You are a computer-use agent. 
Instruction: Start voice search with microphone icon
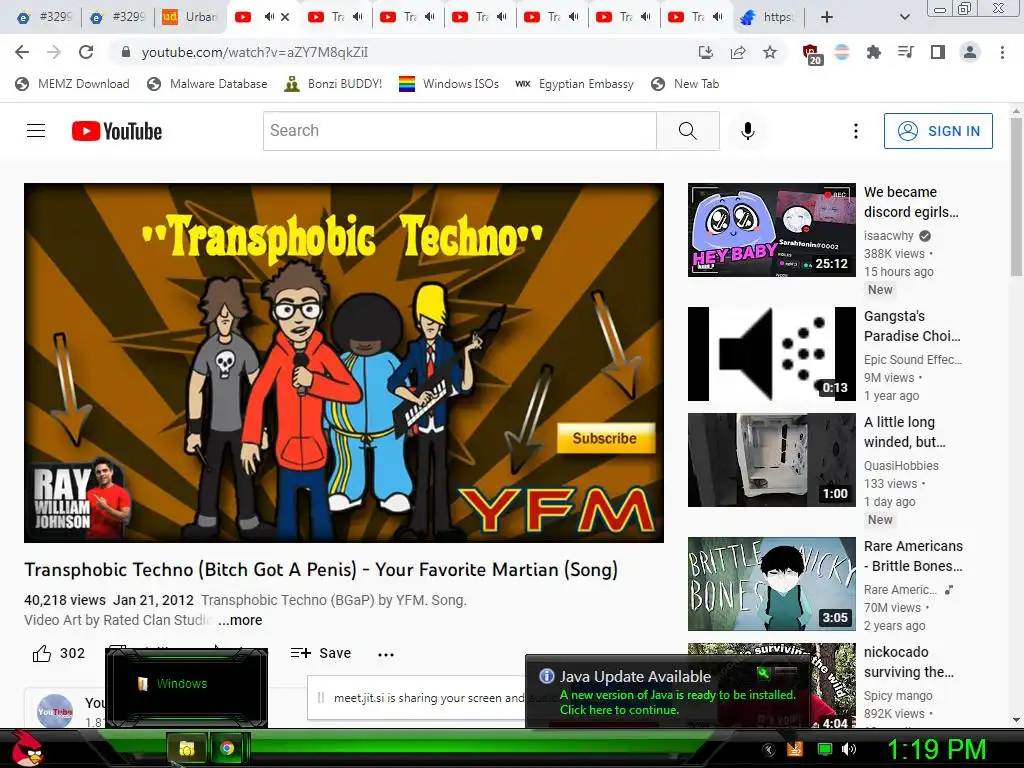748,131
